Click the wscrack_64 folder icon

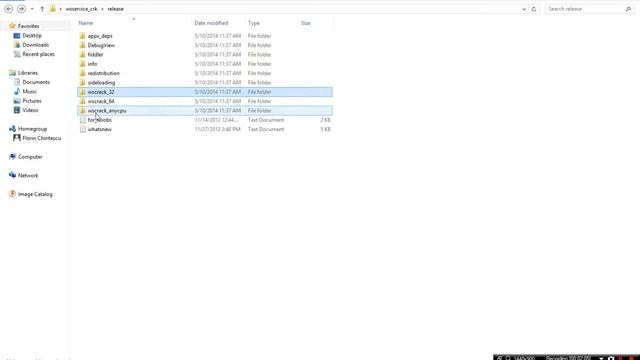coord(82,101)
